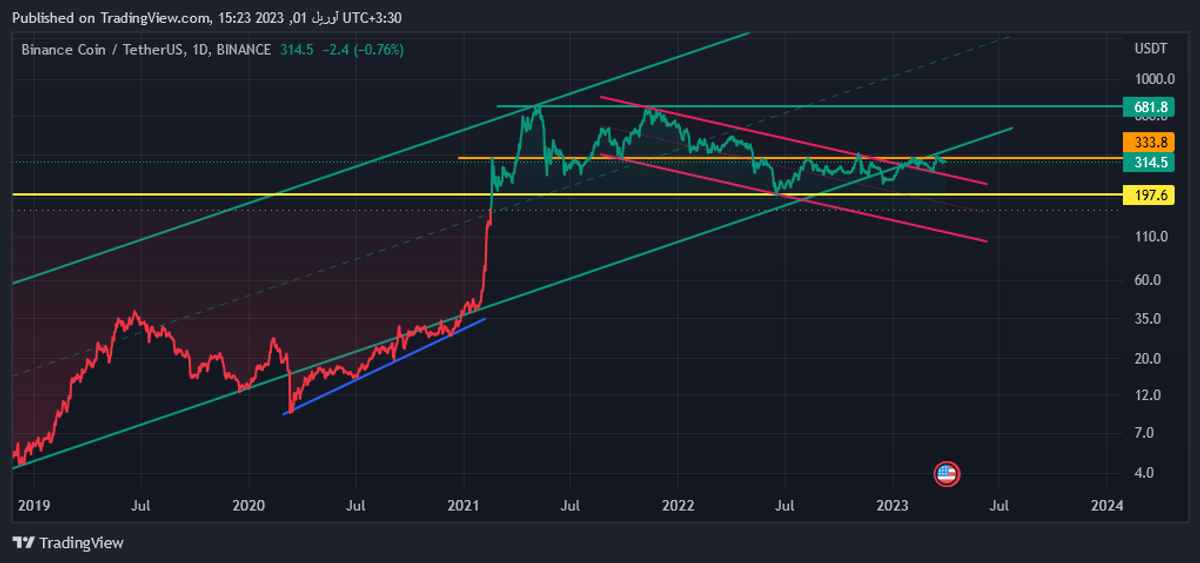This screenshot has height=563, width=1200.
Task: Select the orange 333.8 price label
Action: tap(1145, 141)
